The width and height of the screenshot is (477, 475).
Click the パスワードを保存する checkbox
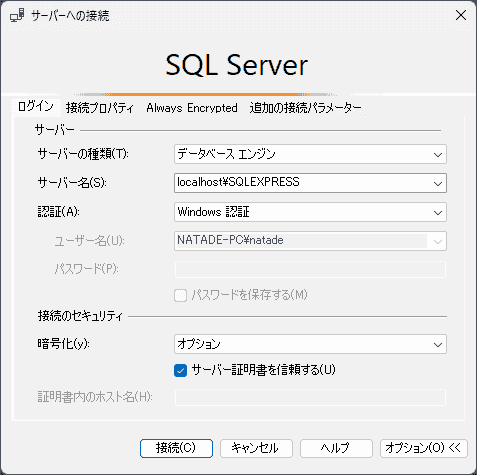tap(180, 295)
